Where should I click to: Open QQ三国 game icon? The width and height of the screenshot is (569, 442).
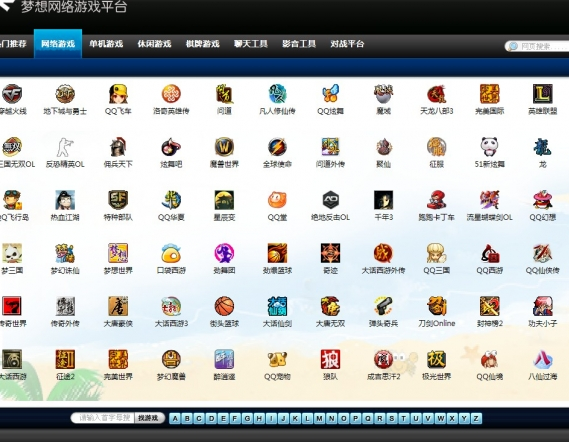coord(437,253)
